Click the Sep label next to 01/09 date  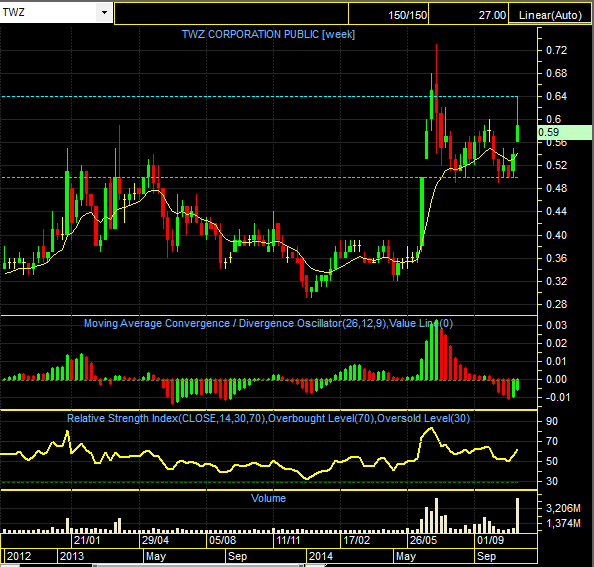tap(486, 556)
